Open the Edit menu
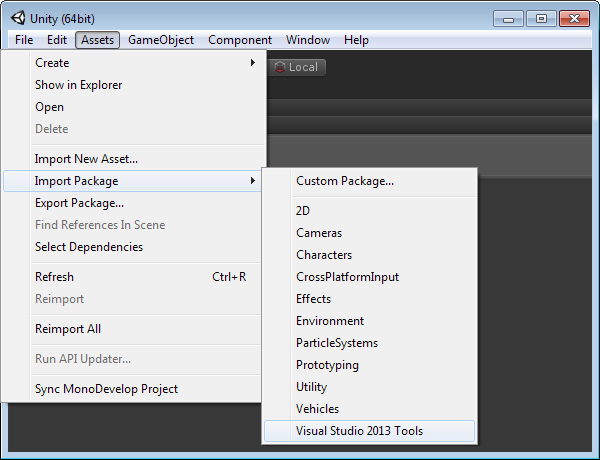This screenshot has height=460, width=600. click(x=57, y=40)
